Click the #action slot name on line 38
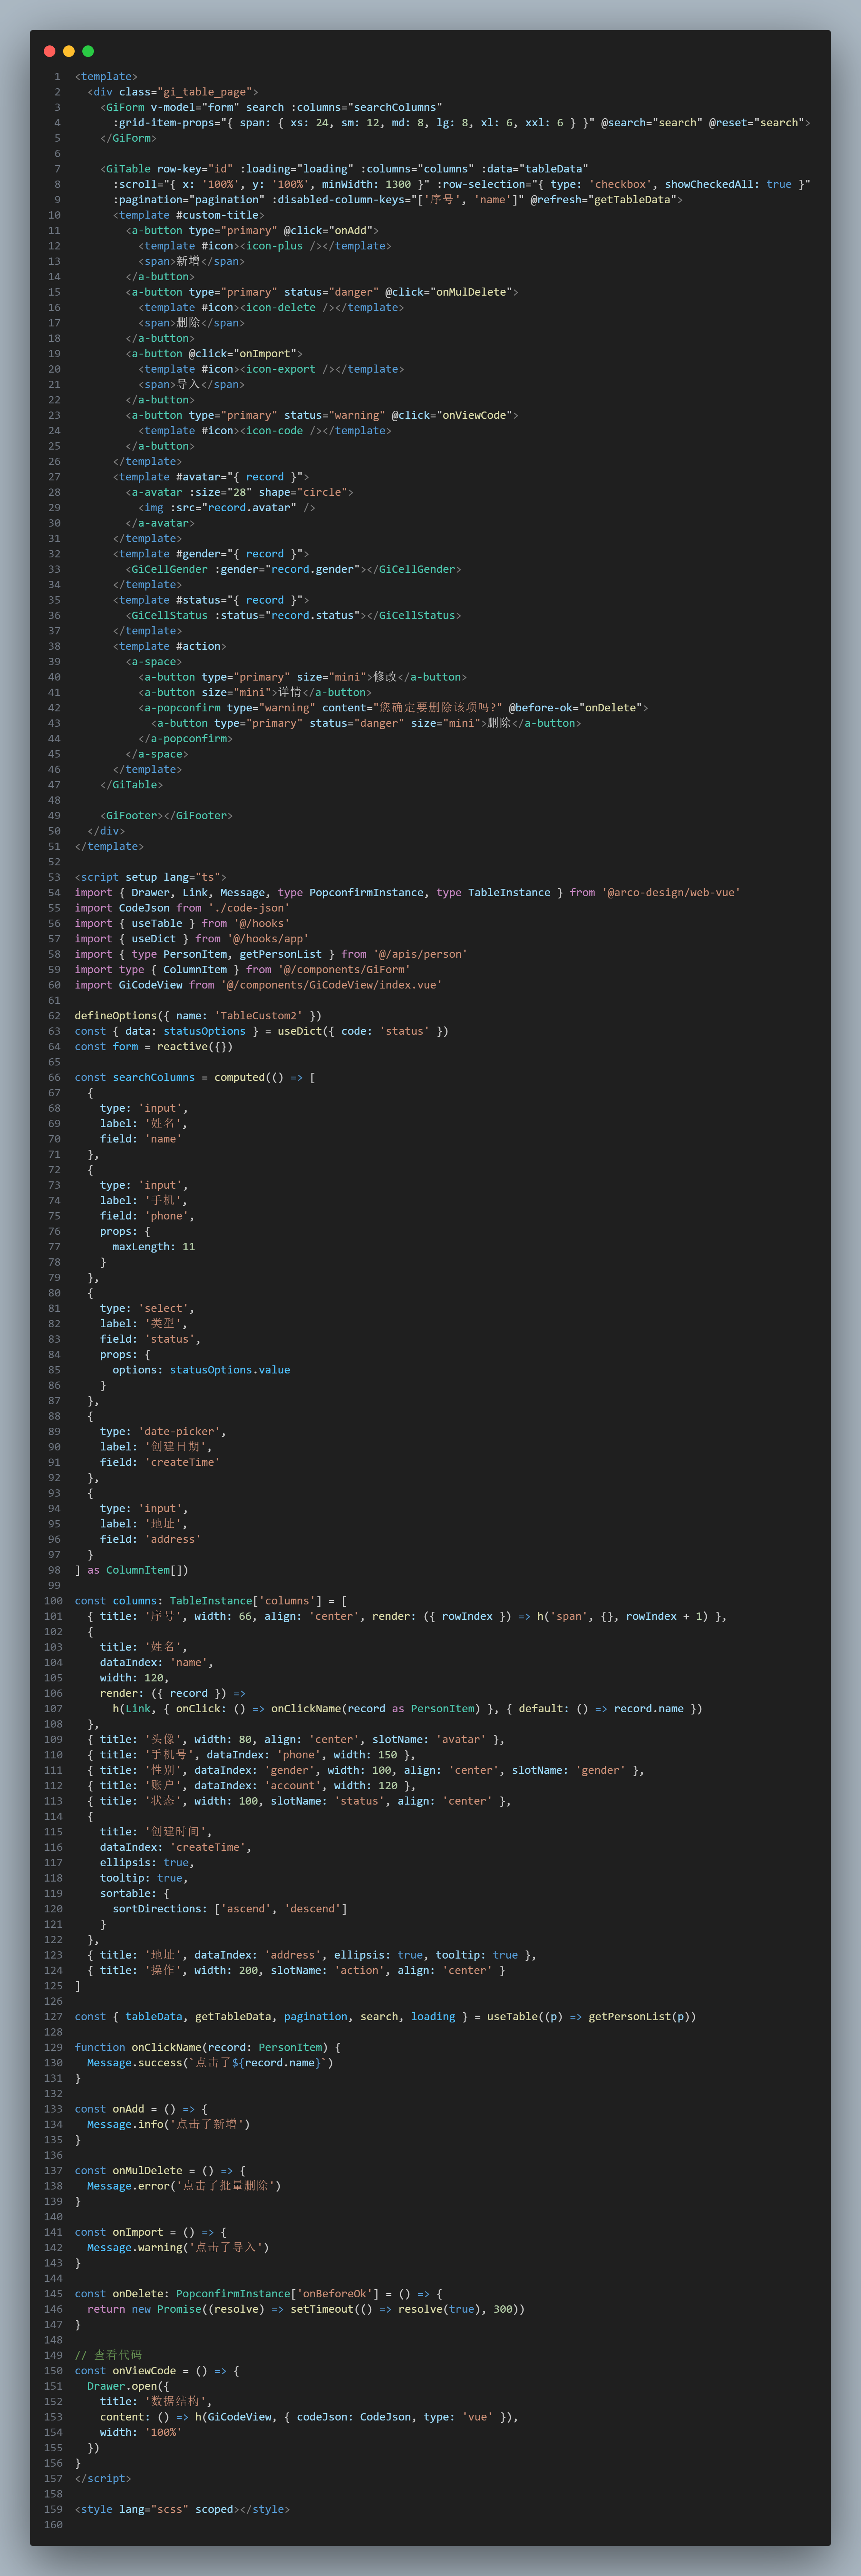Viewport: 861px width, 2576px height. tap(198, 646)
